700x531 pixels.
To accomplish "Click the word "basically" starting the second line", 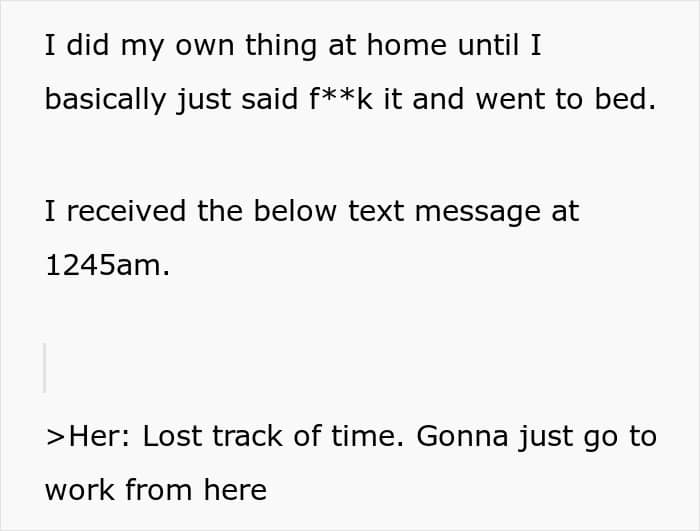I will tap(105, 99).
